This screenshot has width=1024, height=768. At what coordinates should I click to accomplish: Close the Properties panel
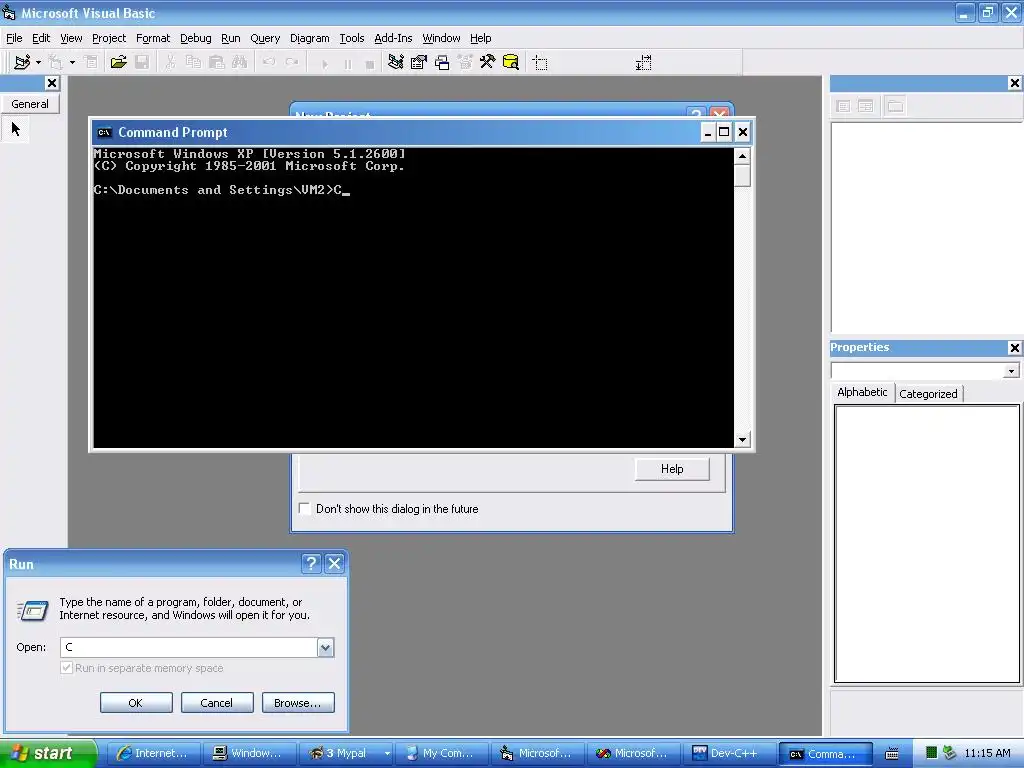(1014, 348)
